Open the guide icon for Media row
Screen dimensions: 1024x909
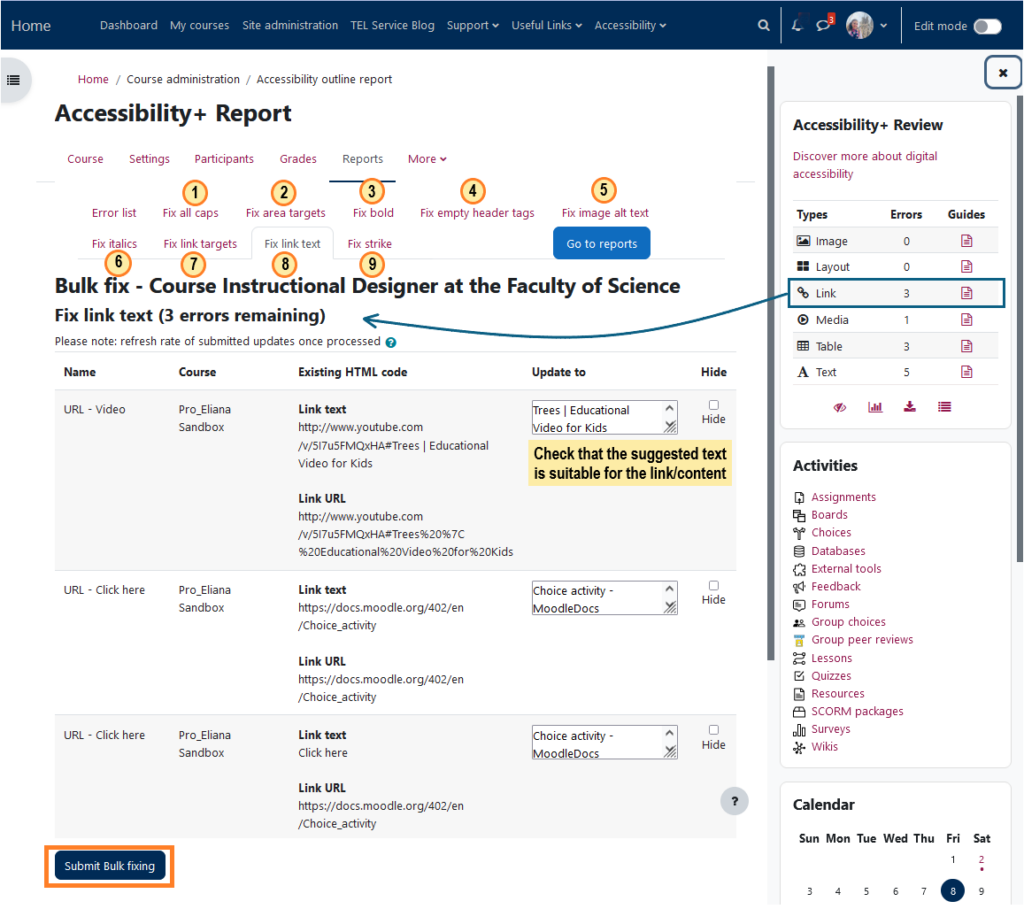tap(966, 320)
